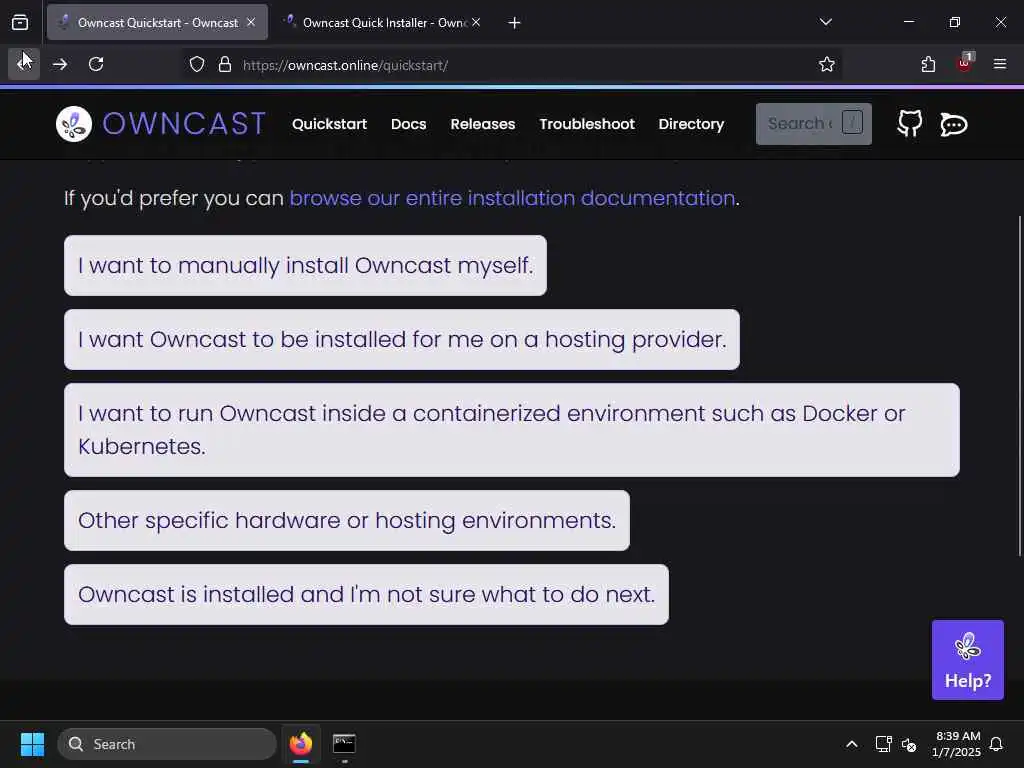
Task: Click the muted volume tray icon
Action: (x=908, y=744)
